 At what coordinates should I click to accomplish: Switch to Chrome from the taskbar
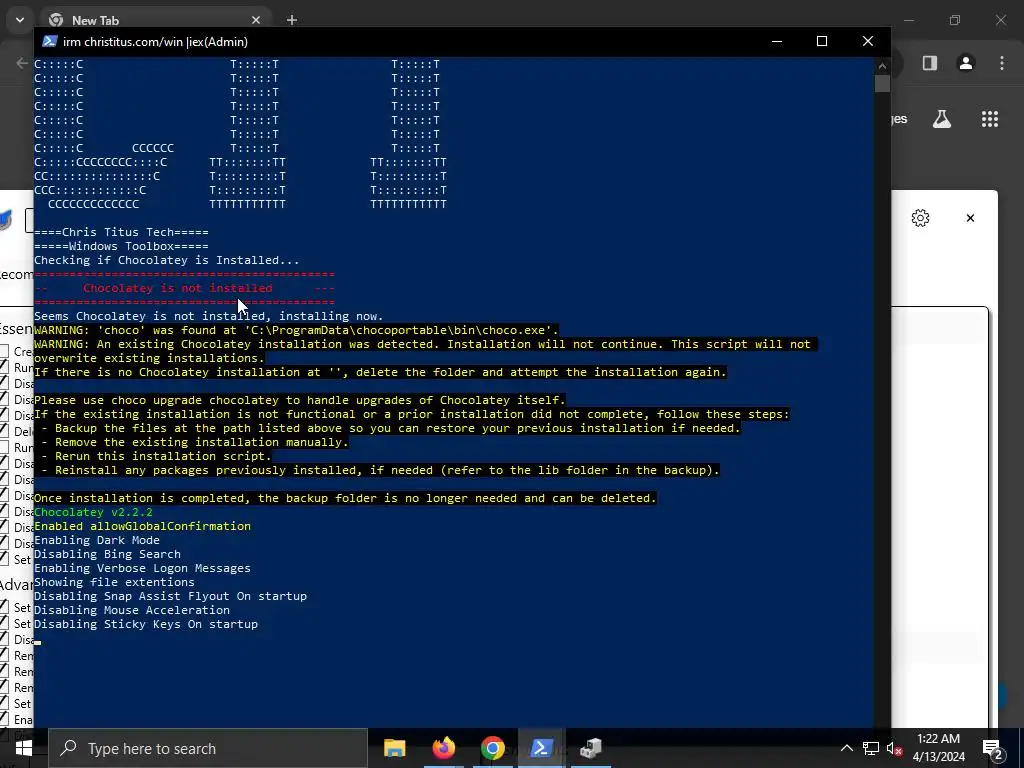[x=493, y=748]
